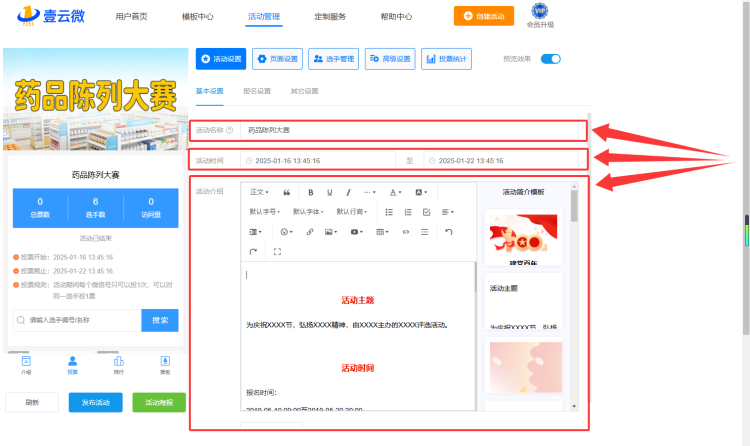
Task: Open the 投票统计 section button
Action: pos(446,59)
